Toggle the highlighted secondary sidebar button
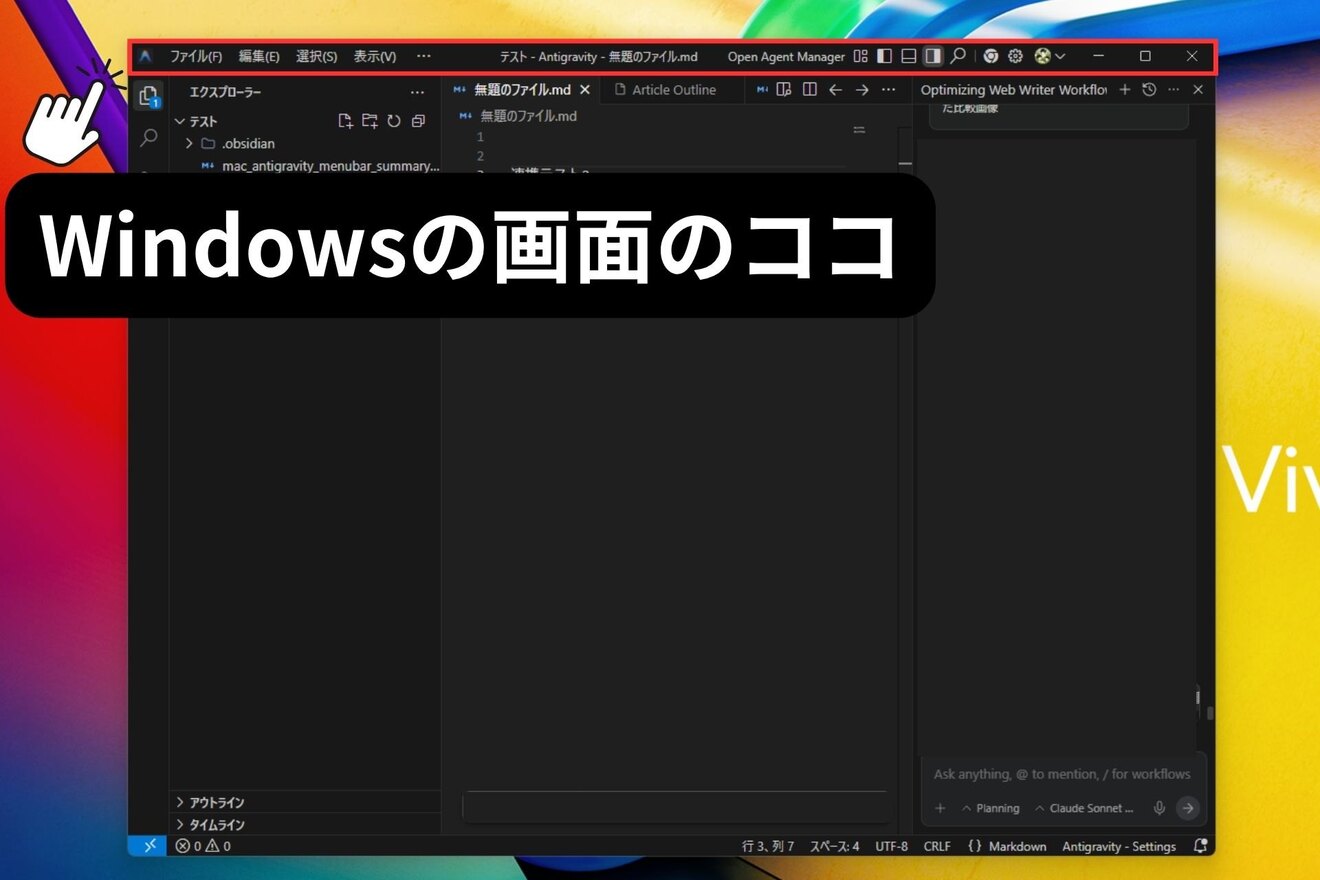Viewport: 1320px width, 880px height. [x=932, y=56]
